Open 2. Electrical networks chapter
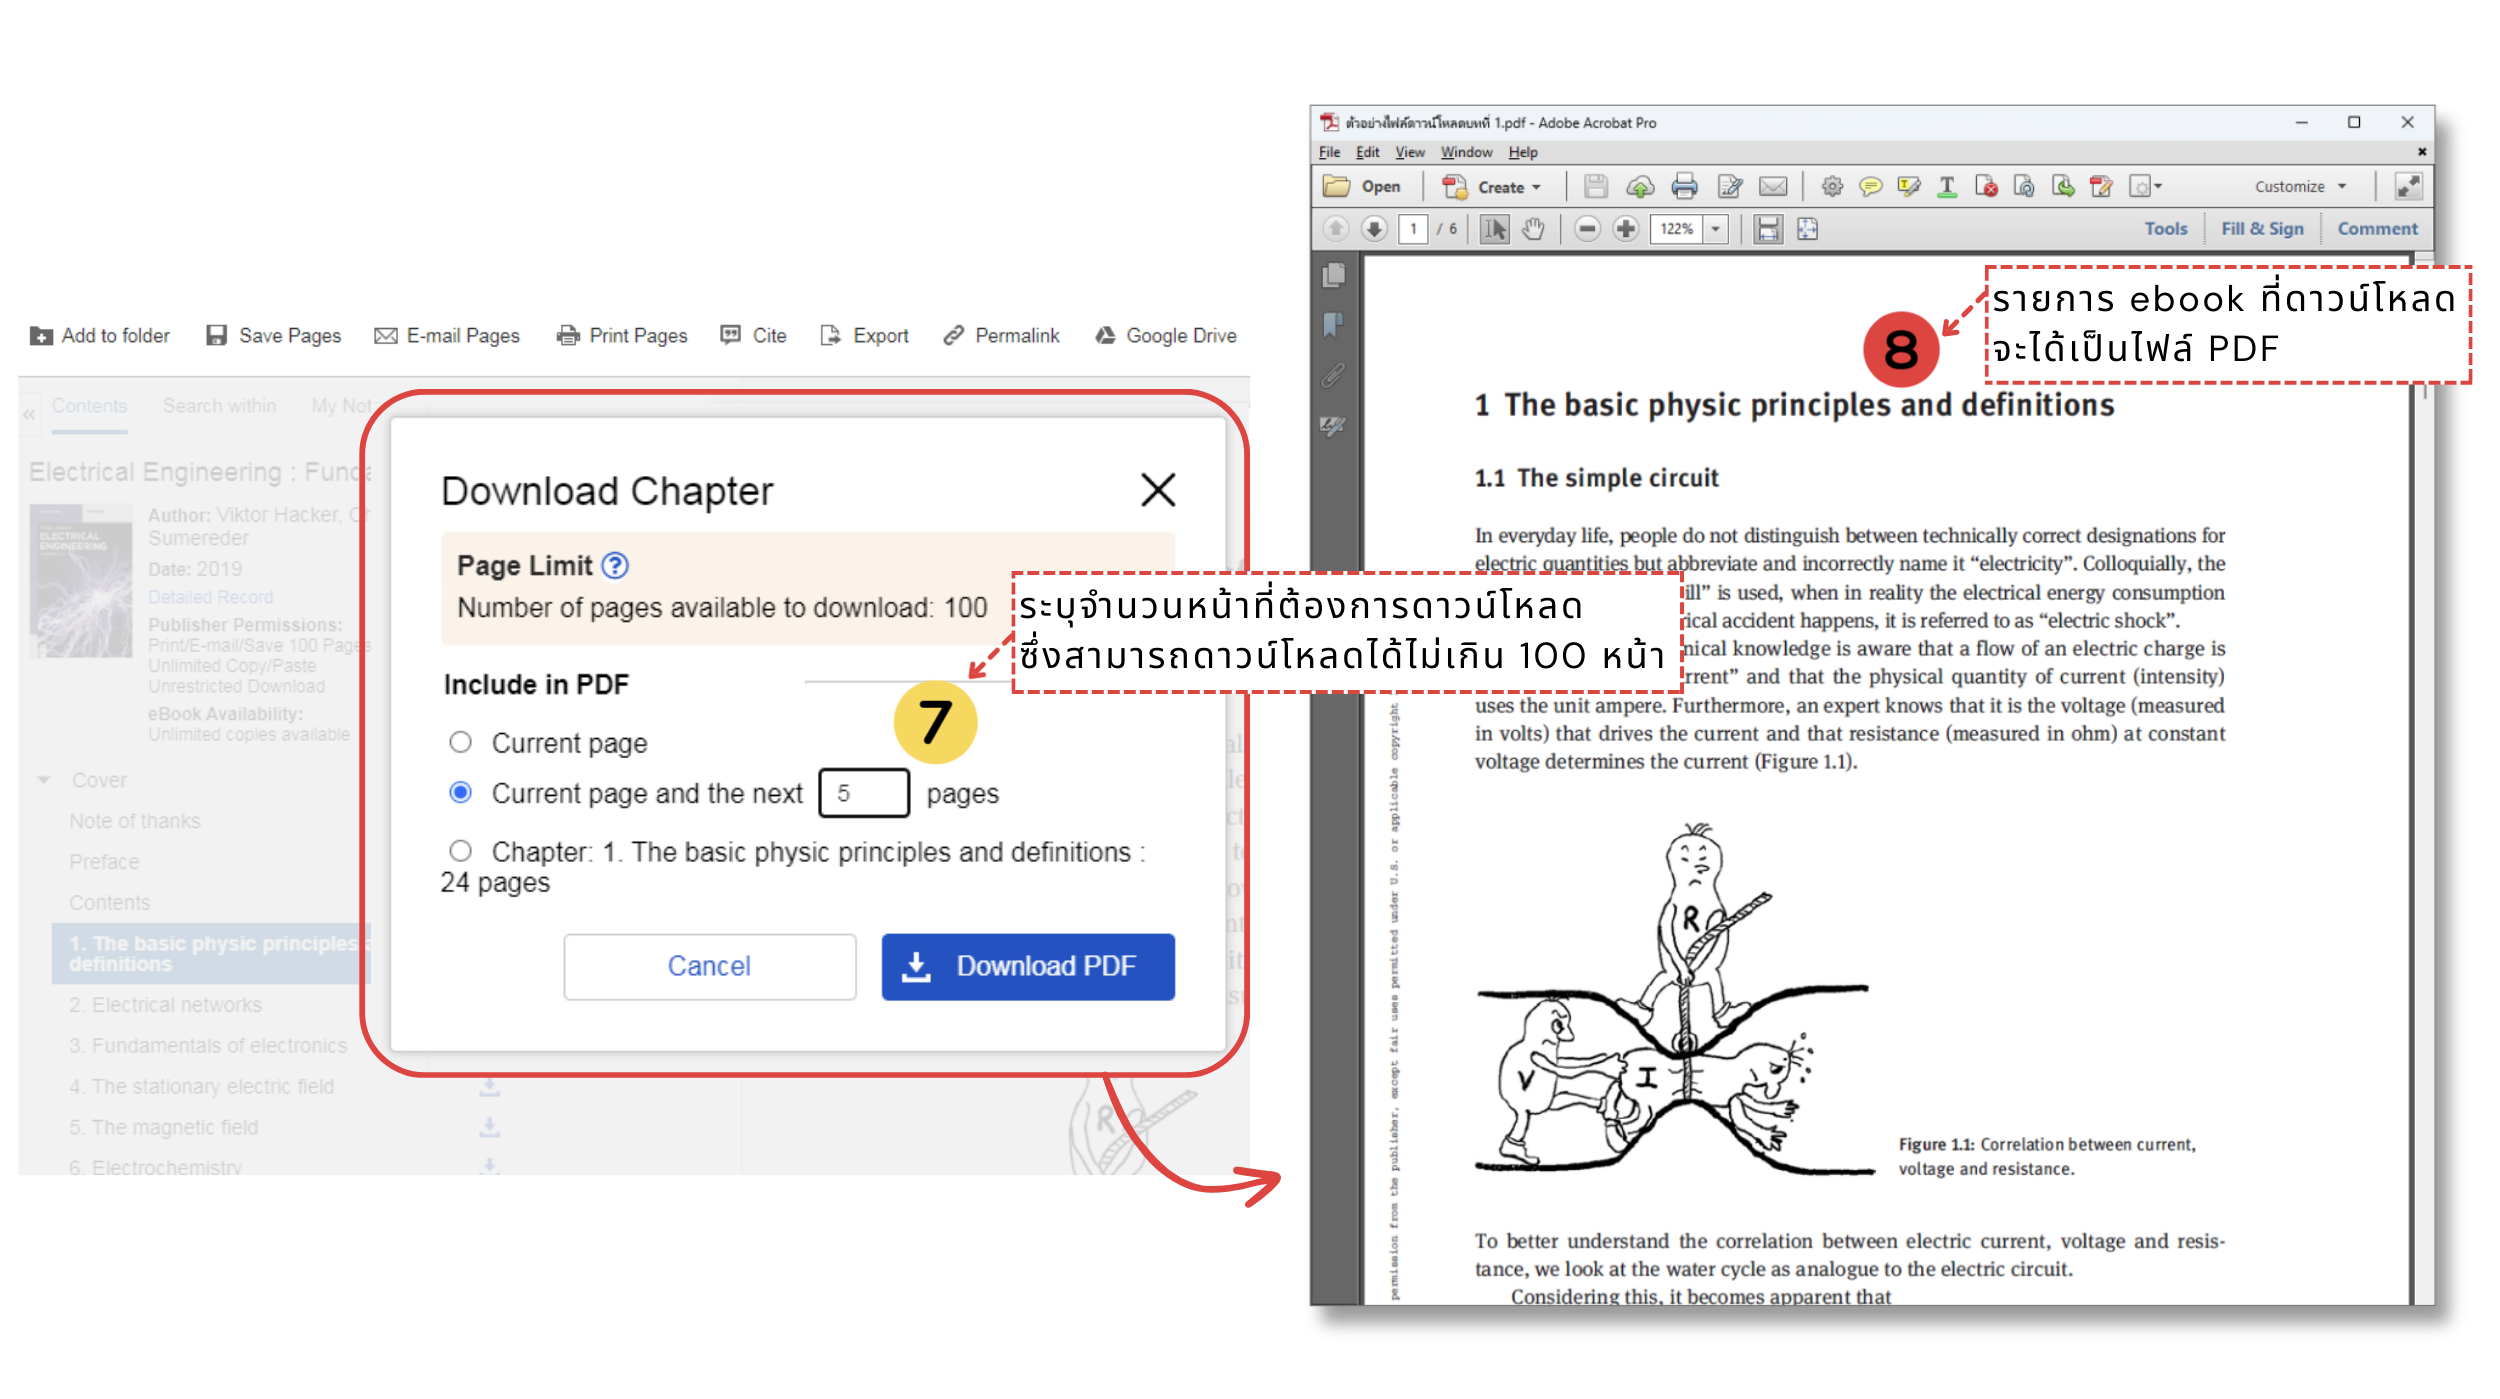The image size is (2500, 1399). pos(165,1005)
